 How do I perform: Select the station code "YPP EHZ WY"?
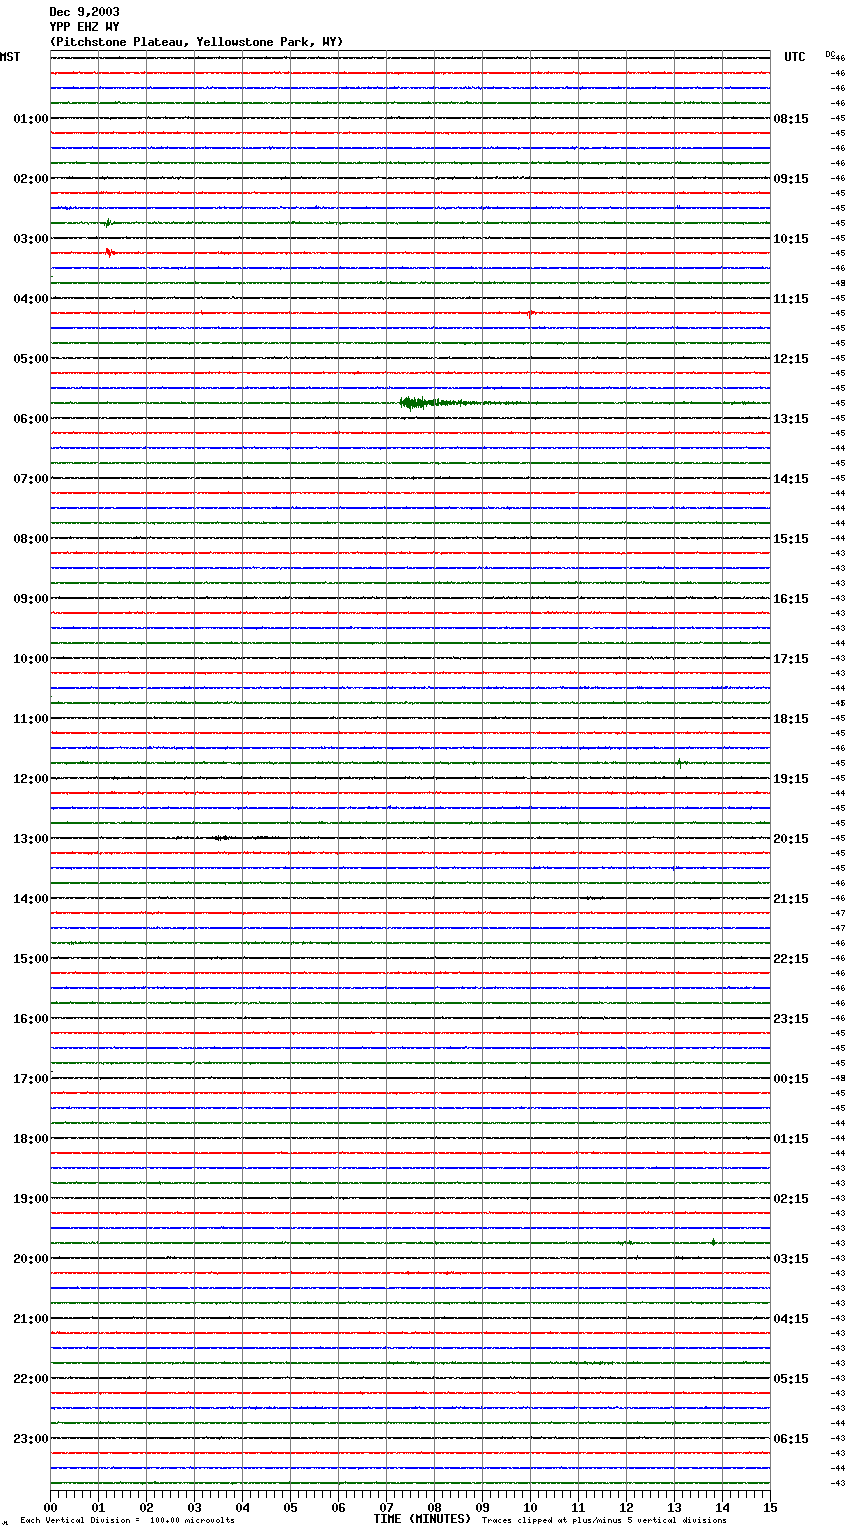(84, 27)
